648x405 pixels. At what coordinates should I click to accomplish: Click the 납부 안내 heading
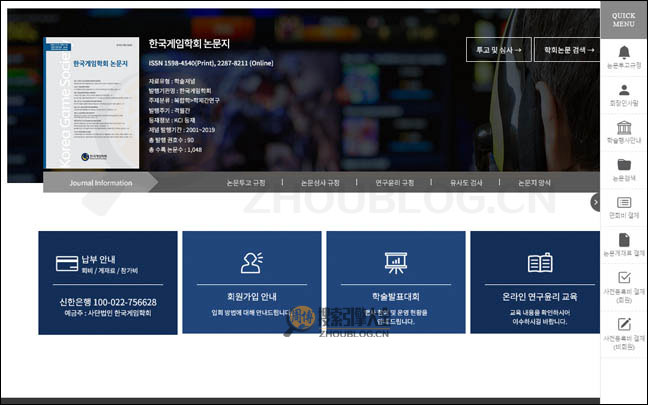[98, 260]
